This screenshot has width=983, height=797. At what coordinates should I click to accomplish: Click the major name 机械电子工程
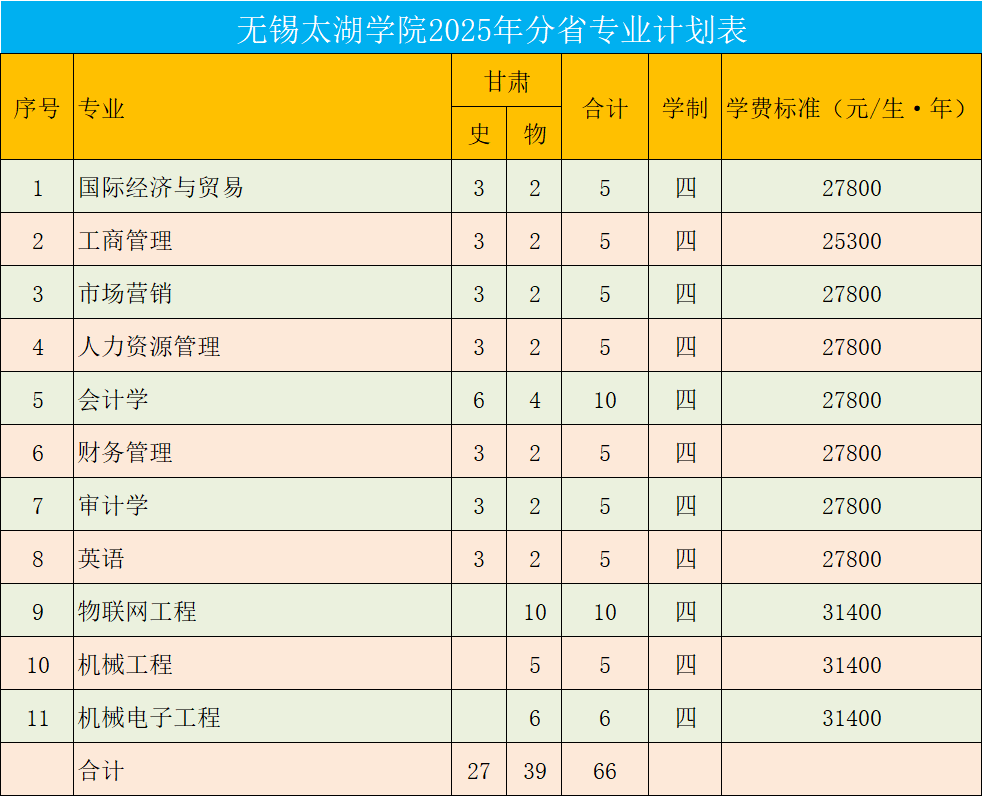click(149, 717)
